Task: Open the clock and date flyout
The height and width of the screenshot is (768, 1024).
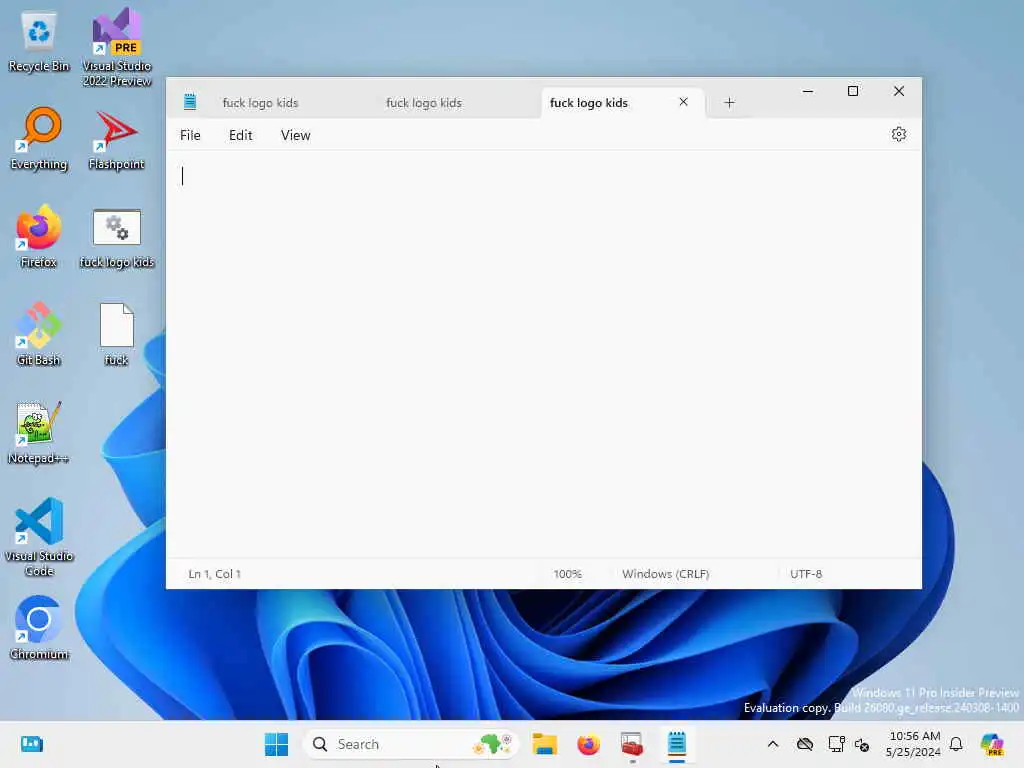Action: [913, 744]
